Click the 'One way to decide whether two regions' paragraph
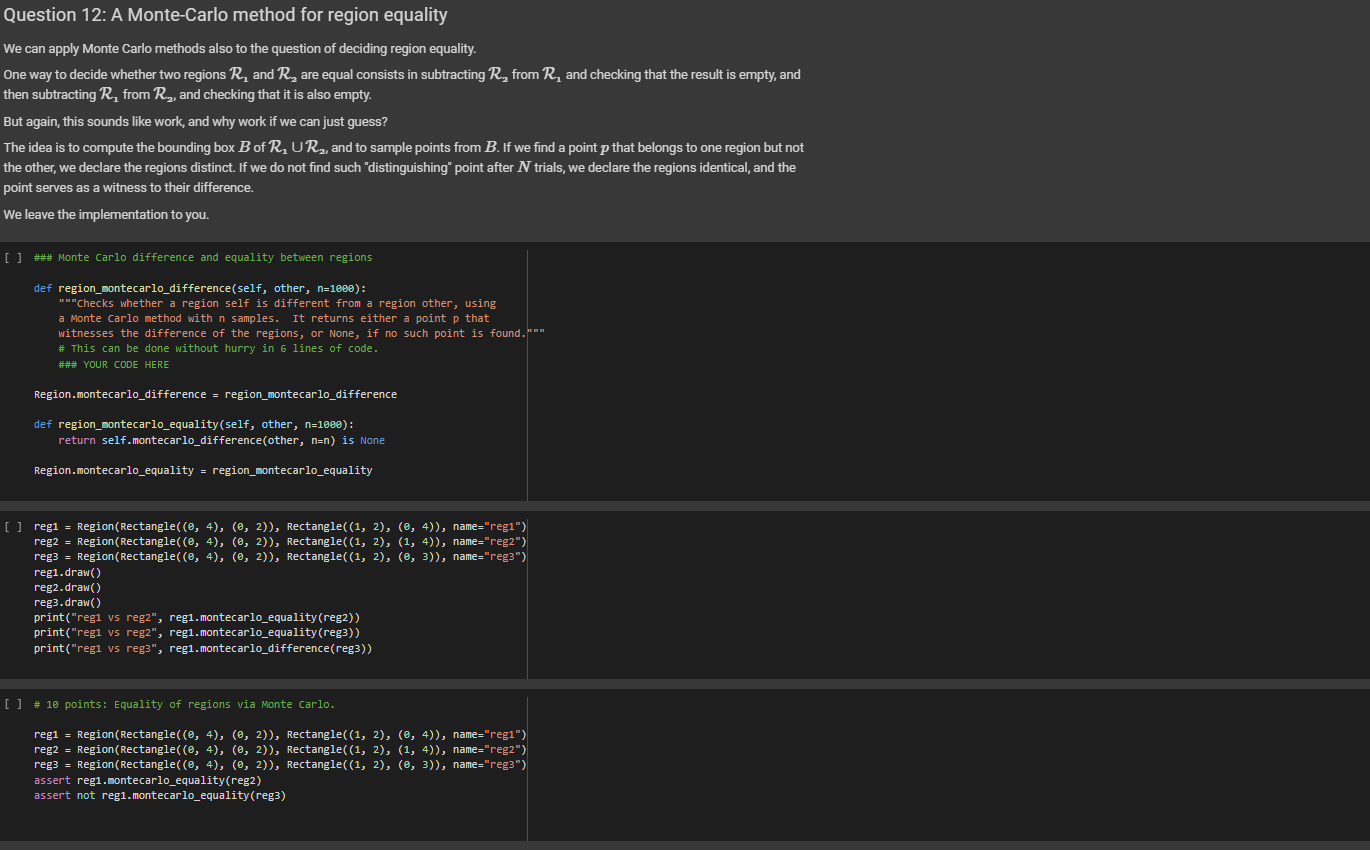This screenshot has width=1370, height=850. (402, 85)
